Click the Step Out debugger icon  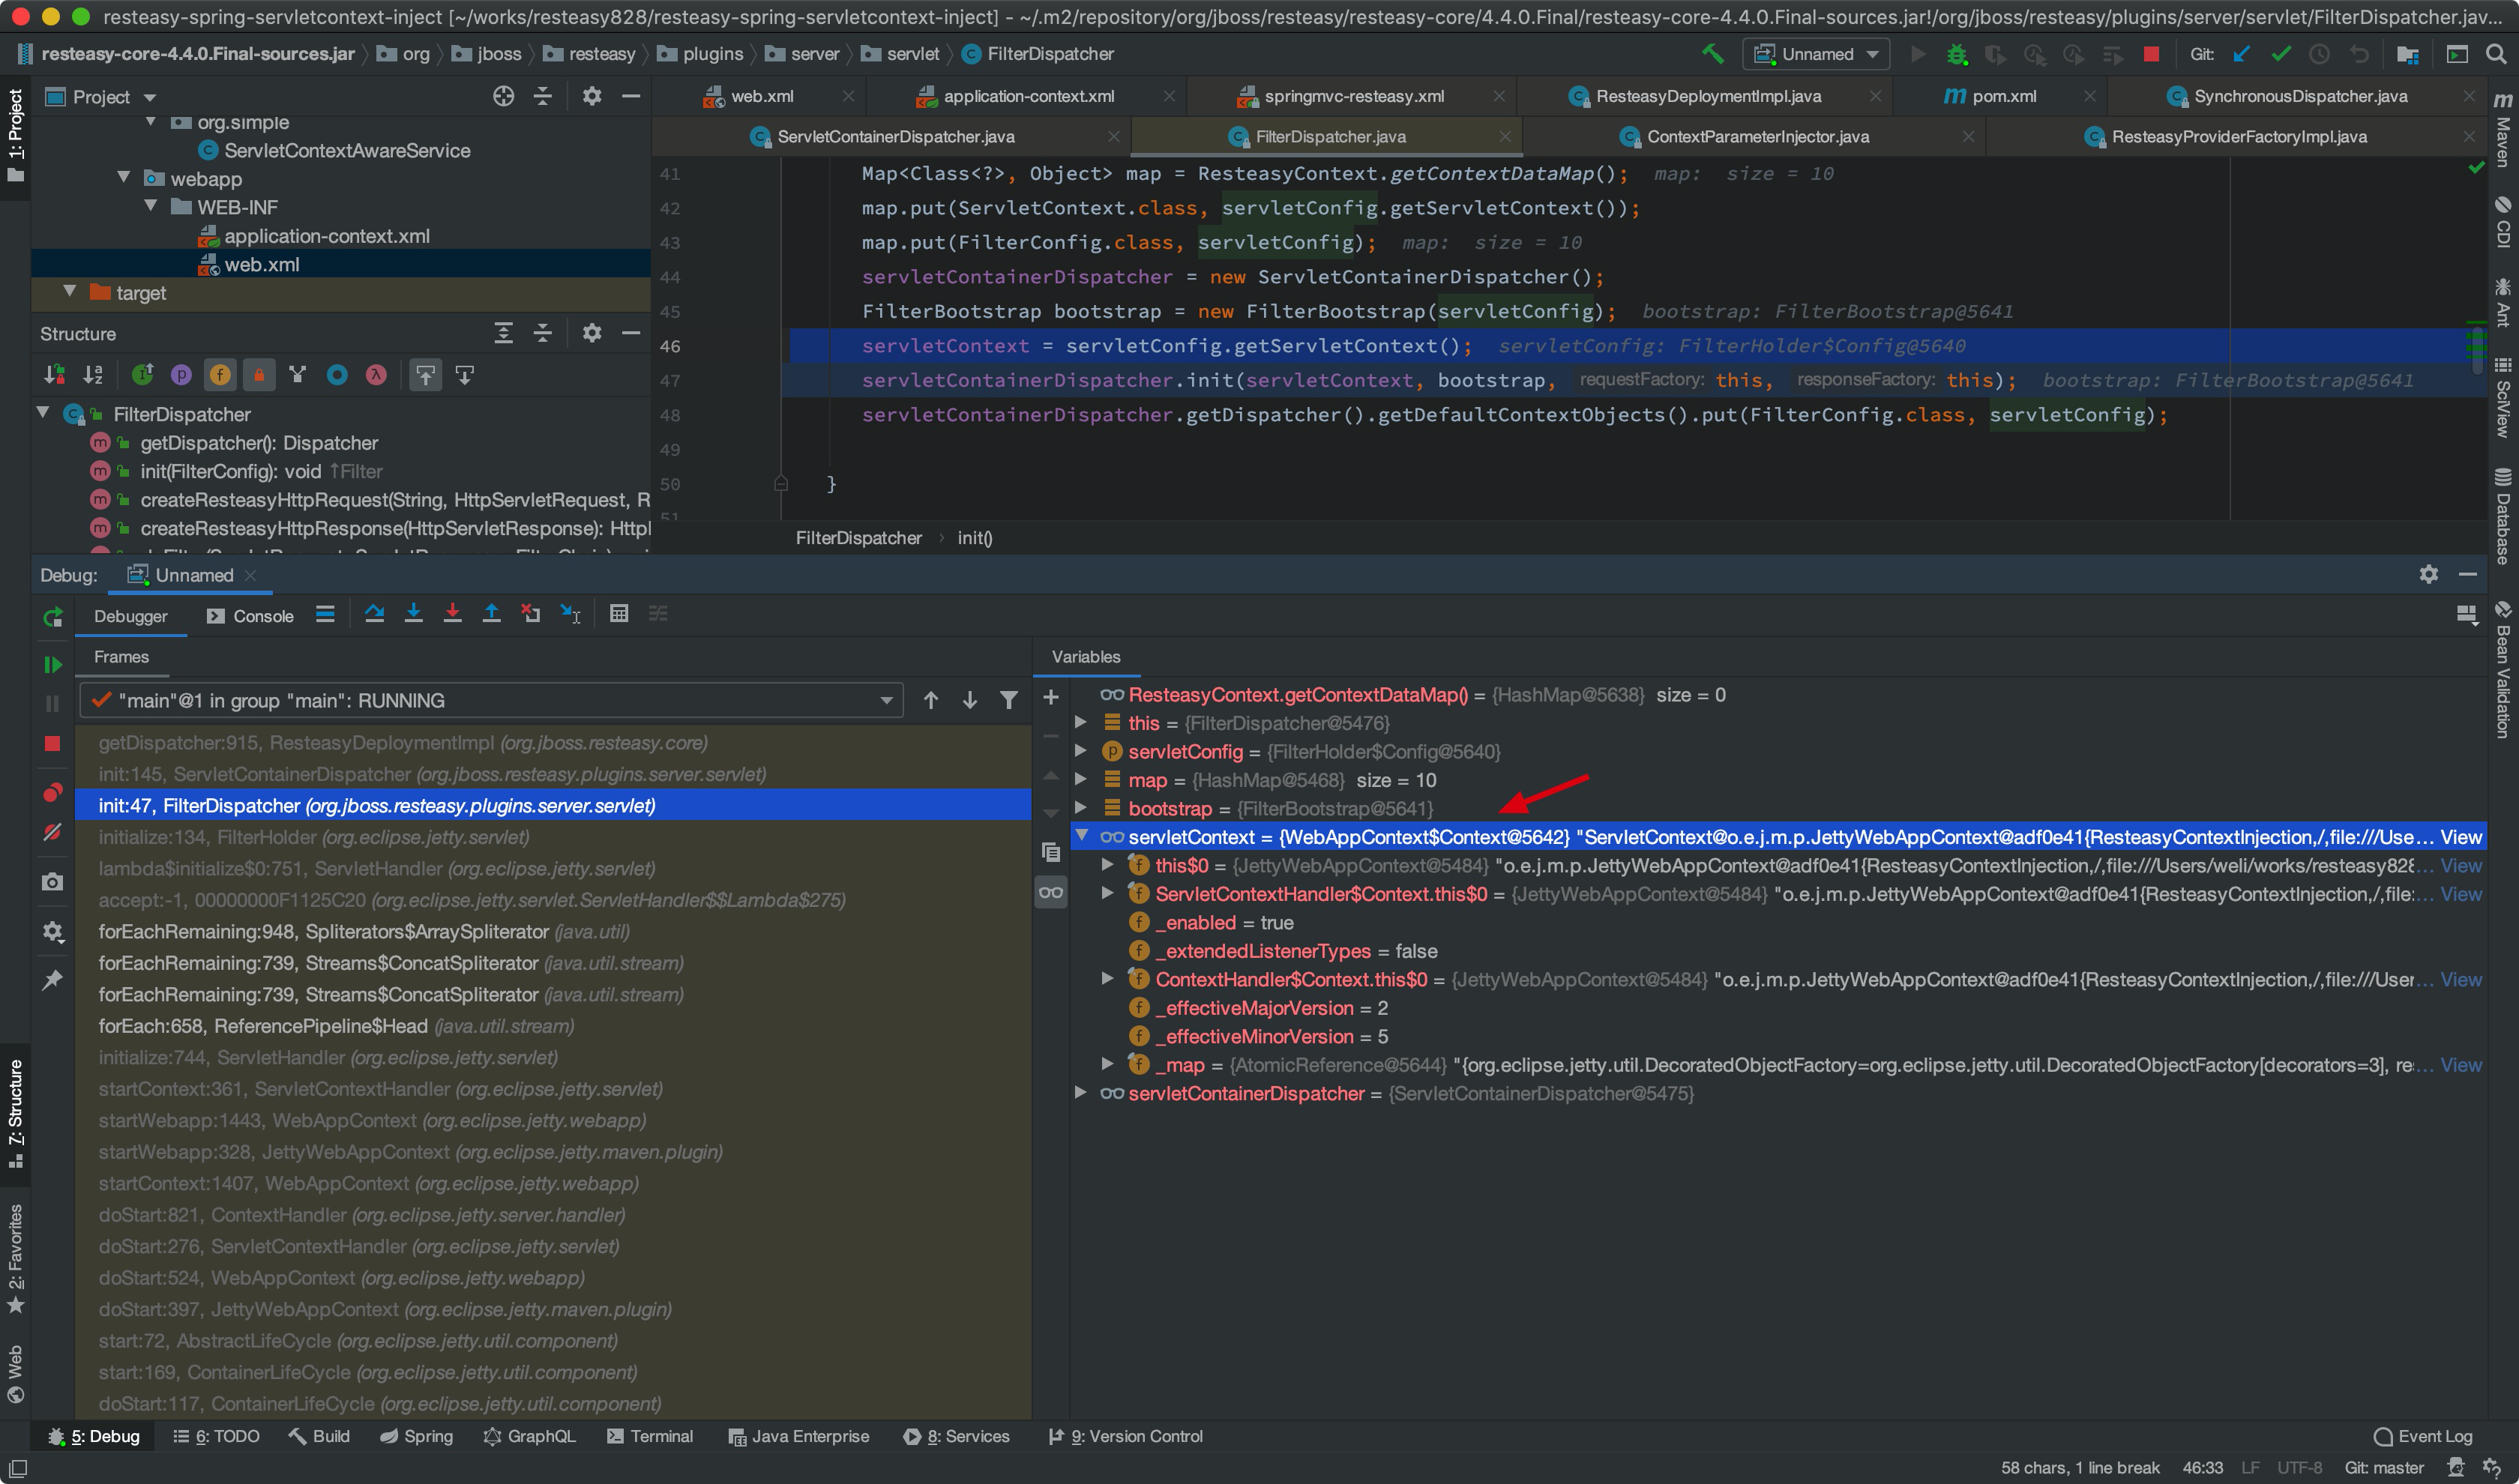(x=491, y=614)
